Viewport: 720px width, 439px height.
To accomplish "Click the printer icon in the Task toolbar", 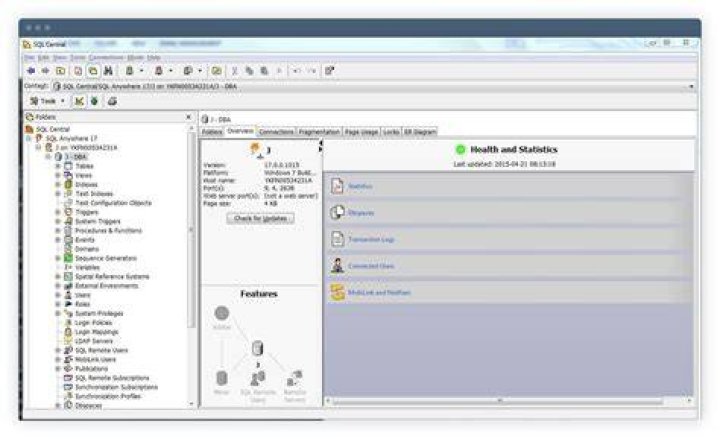I will (x=112, y=101).
